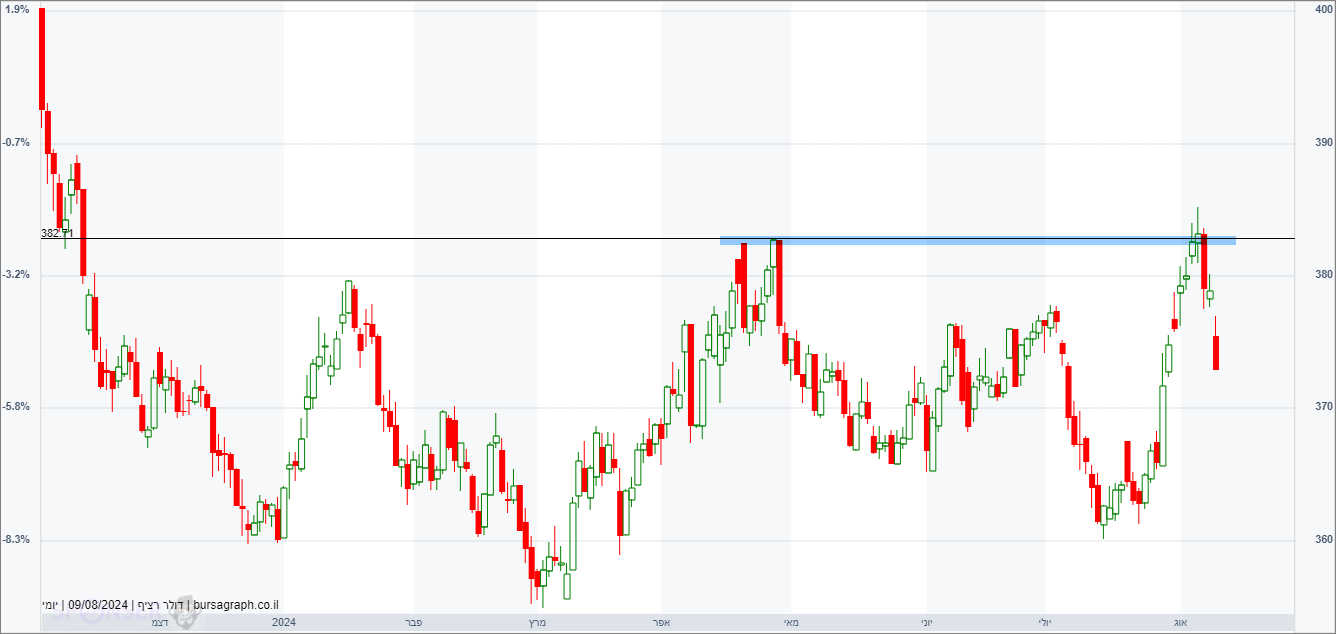Click the -3.2% percentage axis label

point(16,274)
